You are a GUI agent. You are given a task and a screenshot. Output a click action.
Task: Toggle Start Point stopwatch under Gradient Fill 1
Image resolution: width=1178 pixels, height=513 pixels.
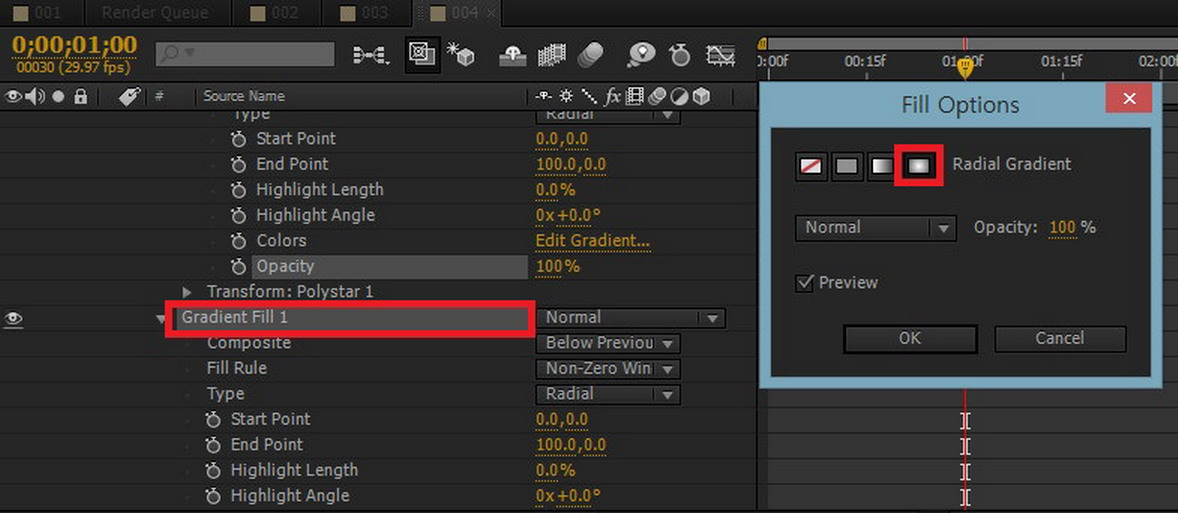pos(213,420)
